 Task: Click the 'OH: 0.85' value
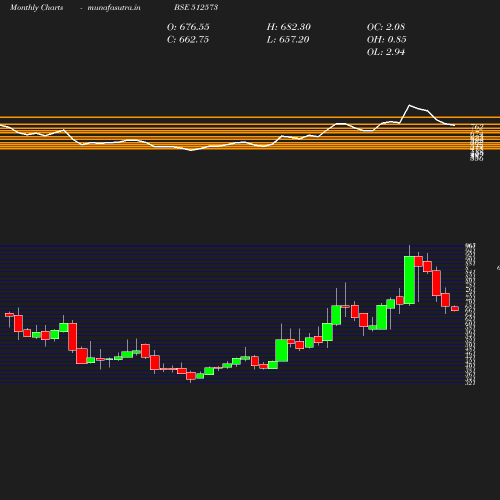tap(386, 40)
